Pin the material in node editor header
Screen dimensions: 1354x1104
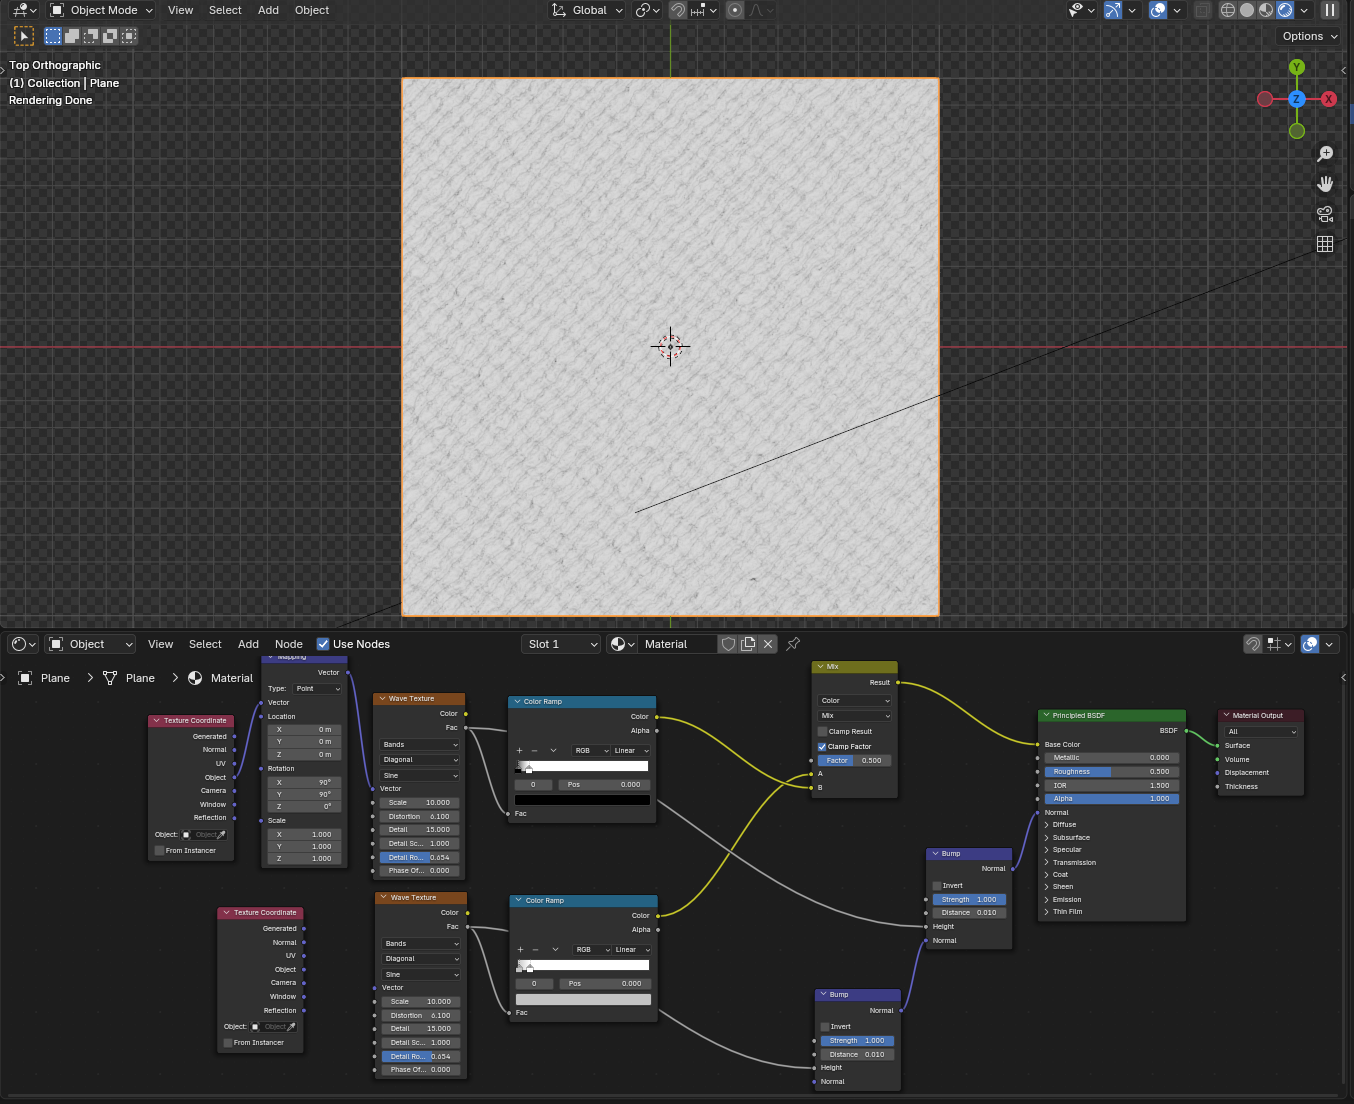(x=793, y=644)
